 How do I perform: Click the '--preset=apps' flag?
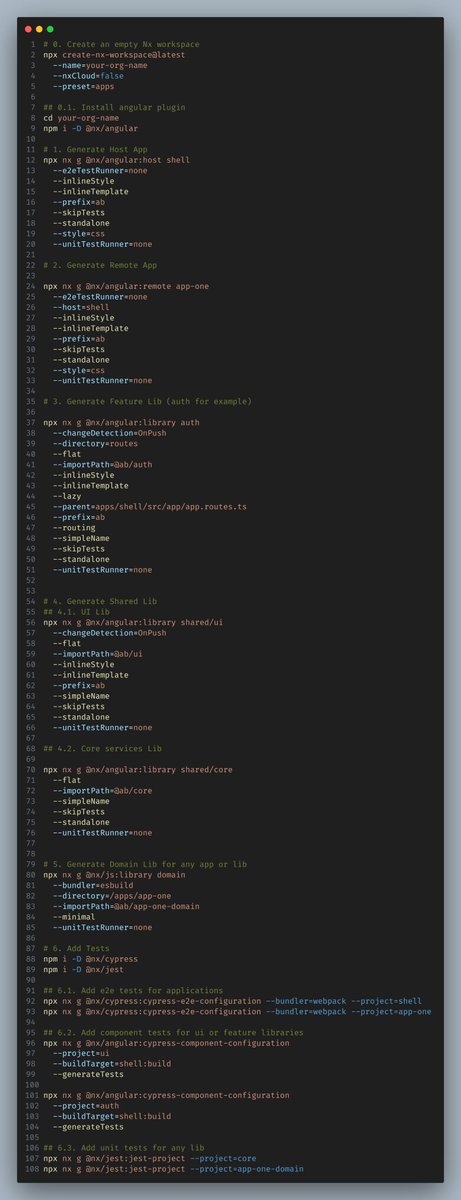(85, 86)
